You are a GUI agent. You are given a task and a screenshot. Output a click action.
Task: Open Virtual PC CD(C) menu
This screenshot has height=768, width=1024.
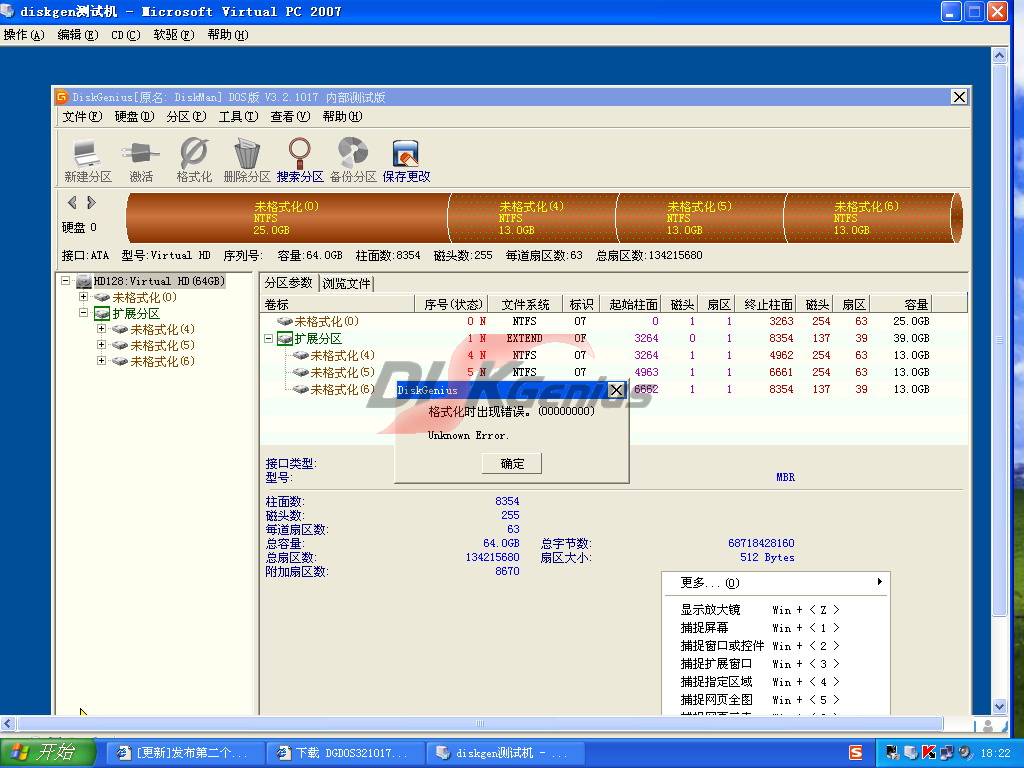point(126,35)
